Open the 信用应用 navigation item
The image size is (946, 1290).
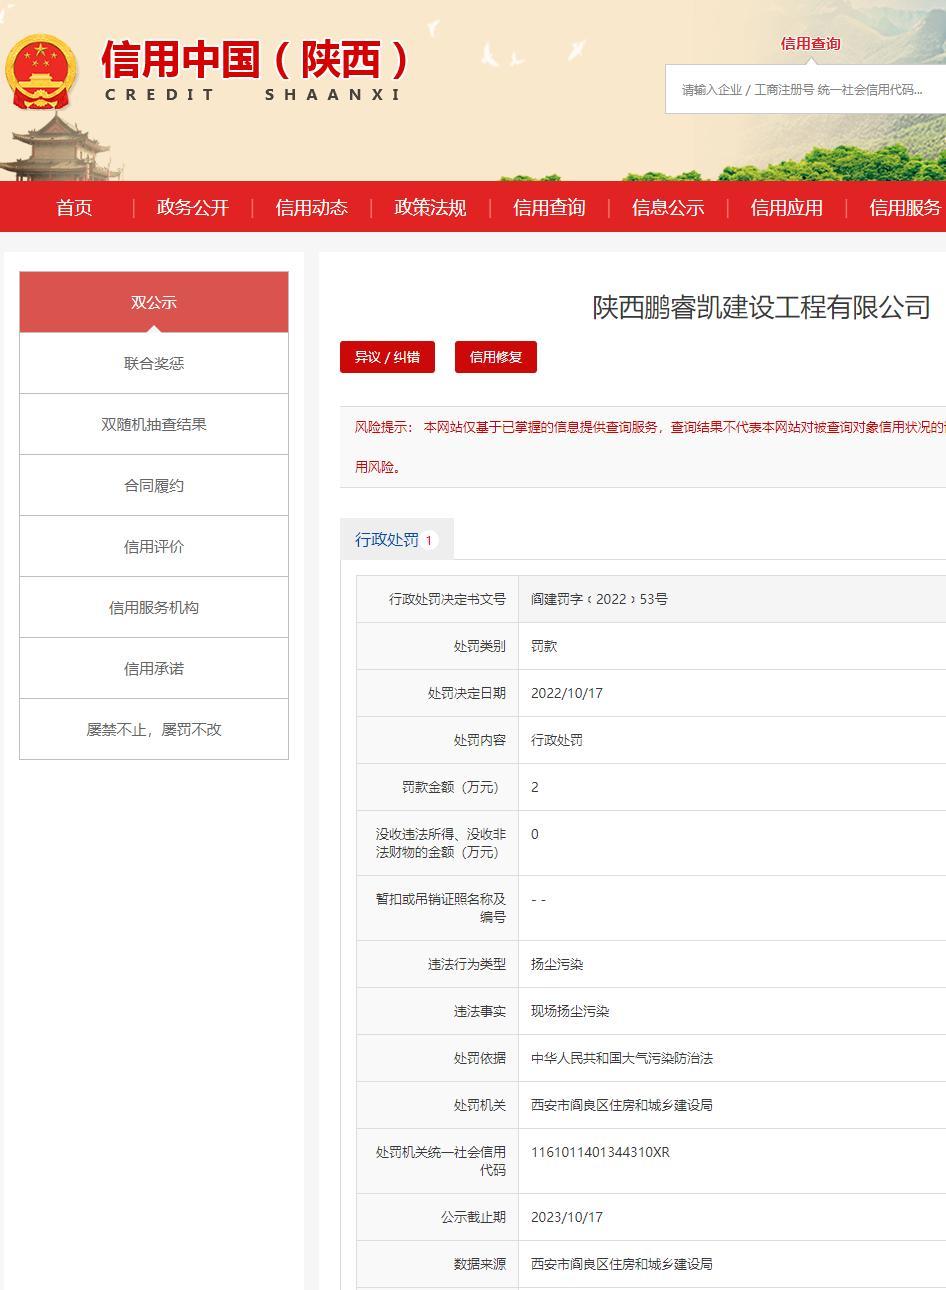click(x=787, y=207)
